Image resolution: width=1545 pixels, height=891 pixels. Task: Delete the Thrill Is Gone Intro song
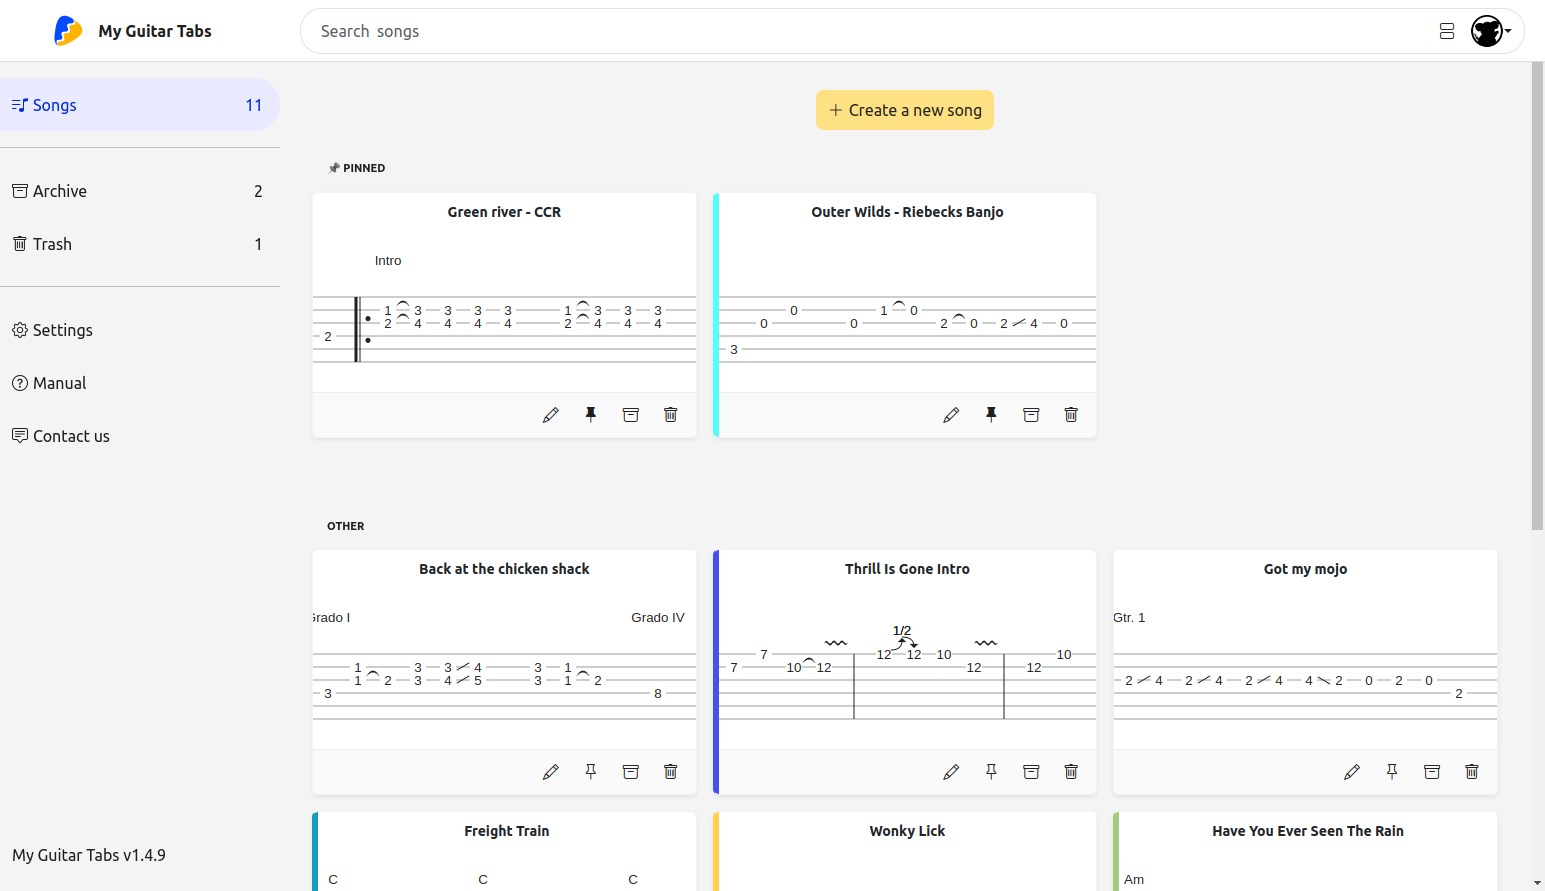pos(1071,772)
